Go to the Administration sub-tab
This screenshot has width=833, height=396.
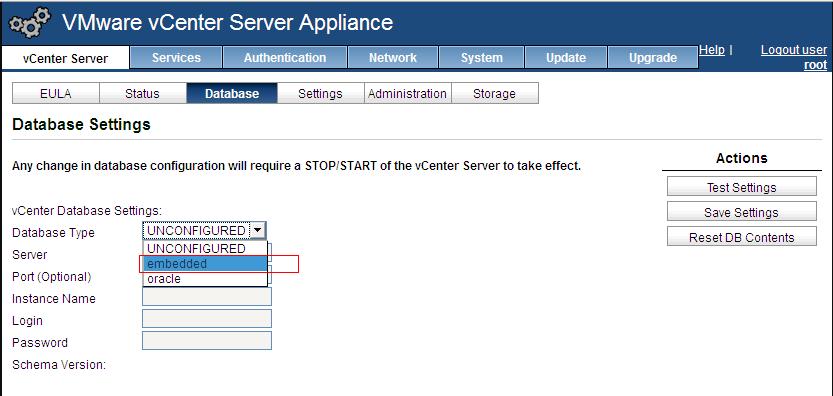pos(407,94)
